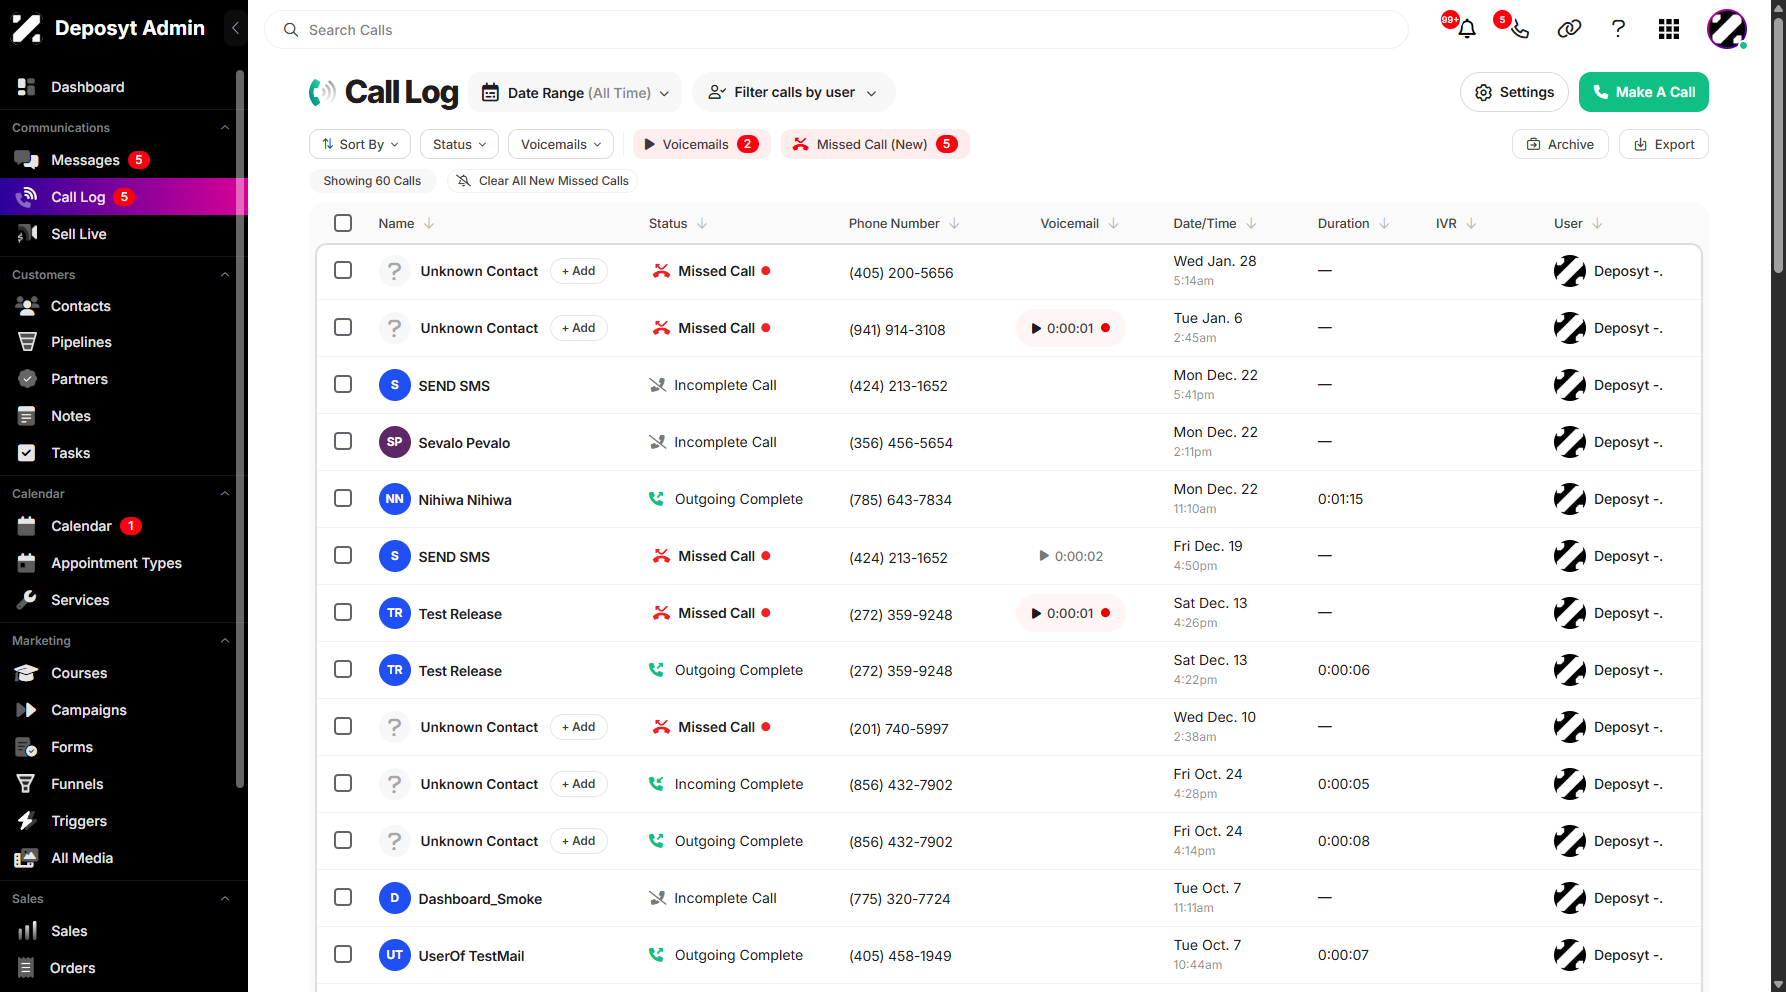Play the voicemail for (941) 914-3108
The image size is (1786, 992).
[x=1070, y=328]
